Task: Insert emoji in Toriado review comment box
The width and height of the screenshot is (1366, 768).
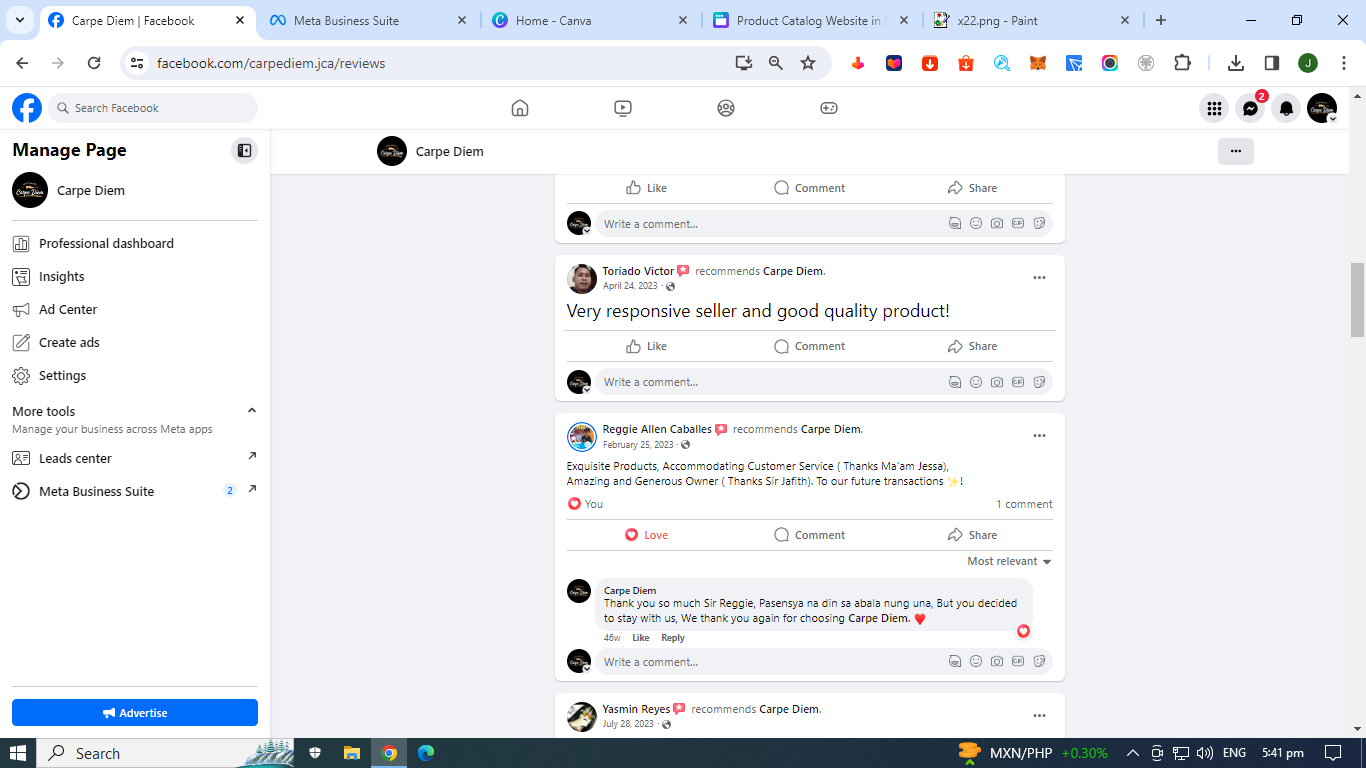Action: [x=976, y=382]
